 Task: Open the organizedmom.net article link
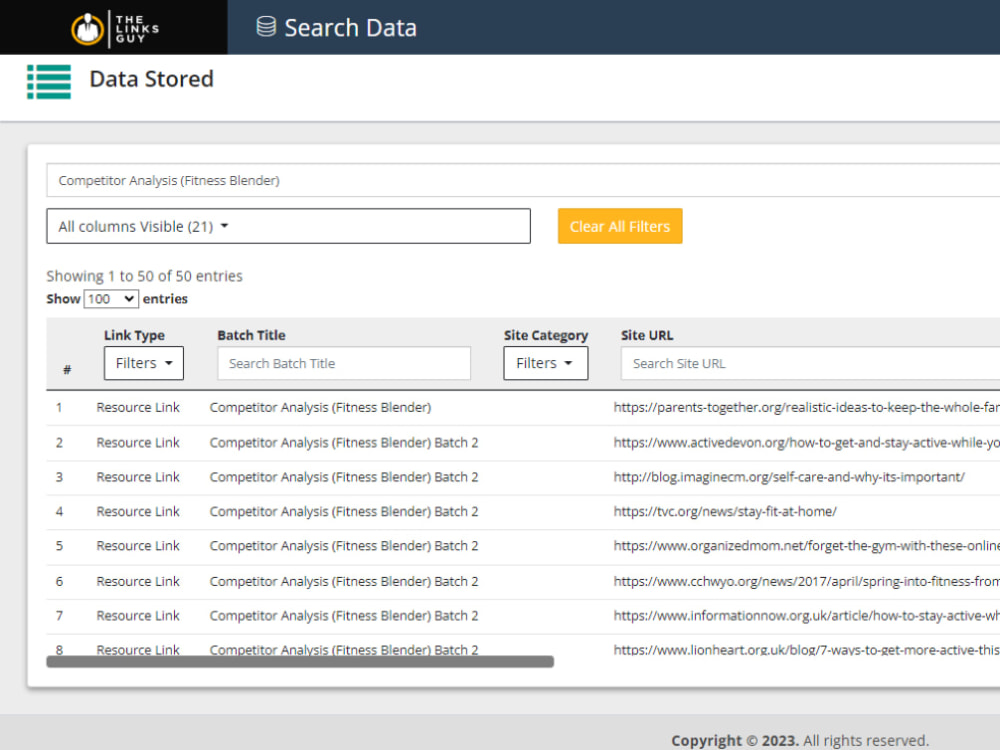(800, 546)
